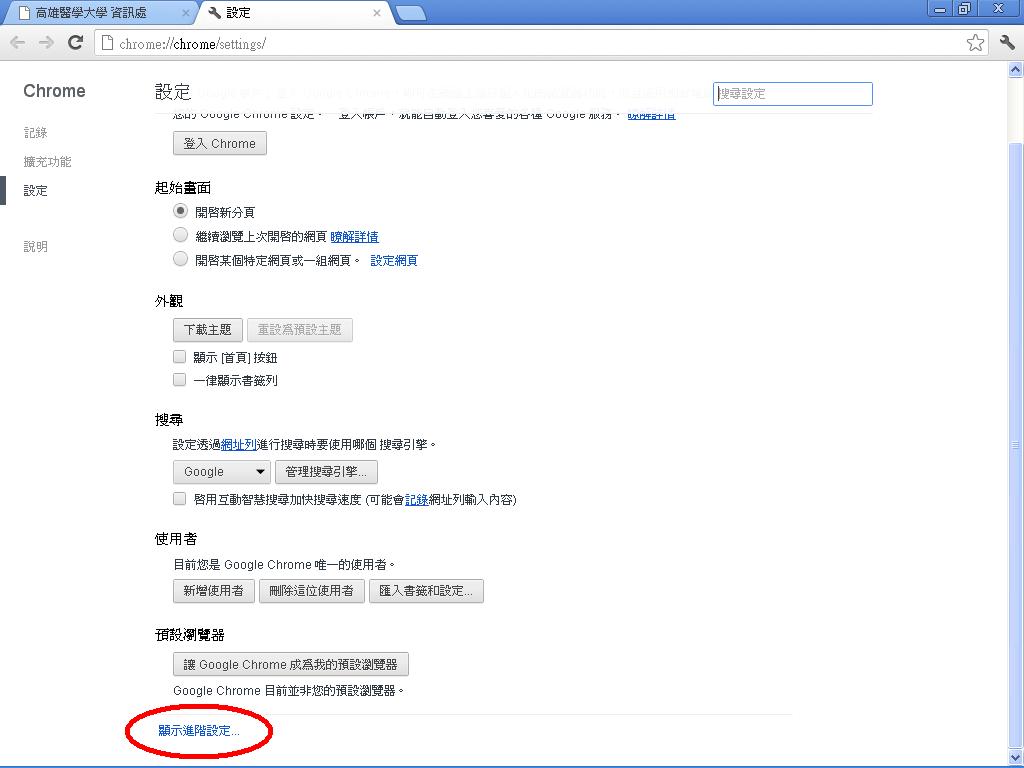Open a new tab

411,14
